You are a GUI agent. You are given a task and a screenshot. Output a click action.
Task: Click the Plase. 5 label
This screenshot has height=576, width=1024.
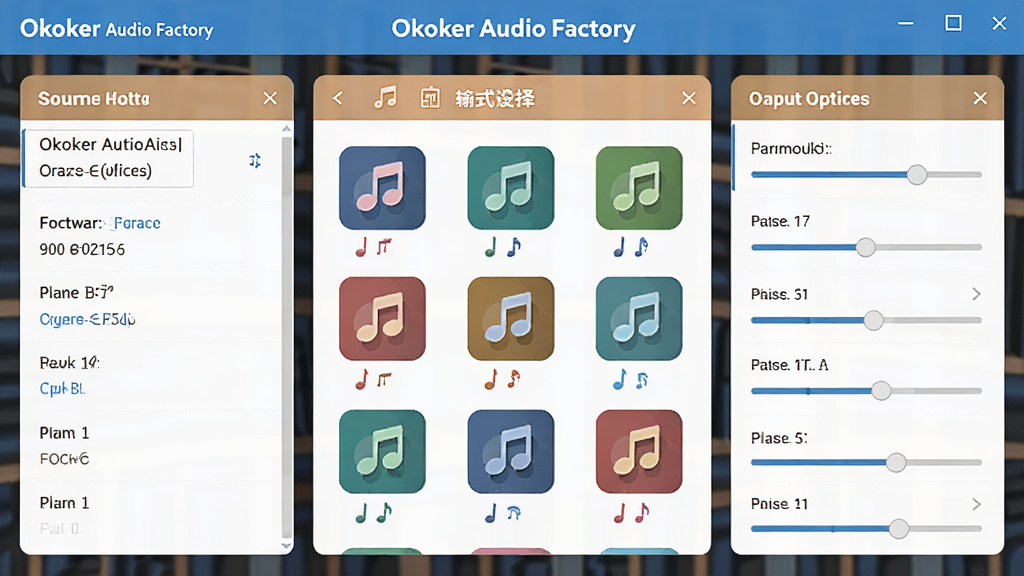pyautogui.click(x=779, y=438)
